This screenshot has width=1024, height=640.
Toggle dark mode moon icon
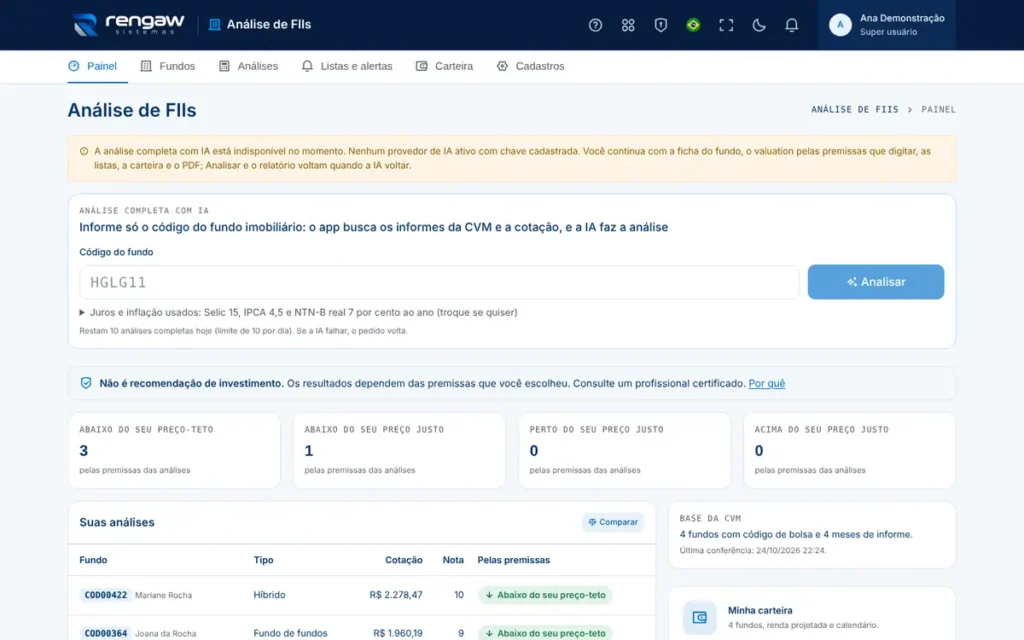758,25
